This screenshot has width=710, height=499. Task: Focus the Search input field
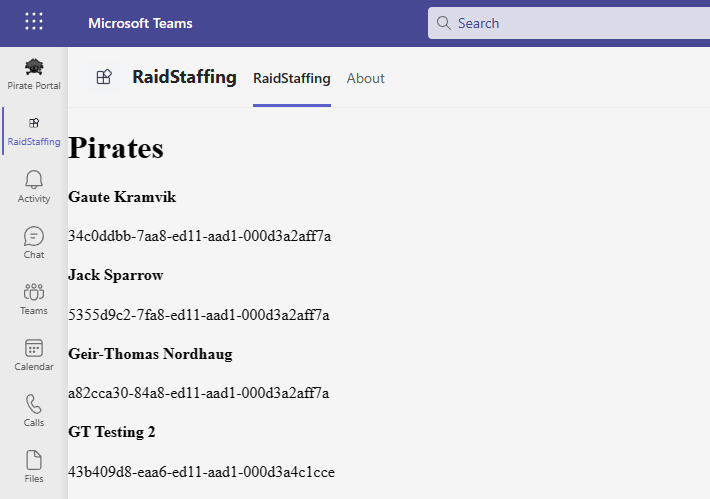[x=569, y=23]
